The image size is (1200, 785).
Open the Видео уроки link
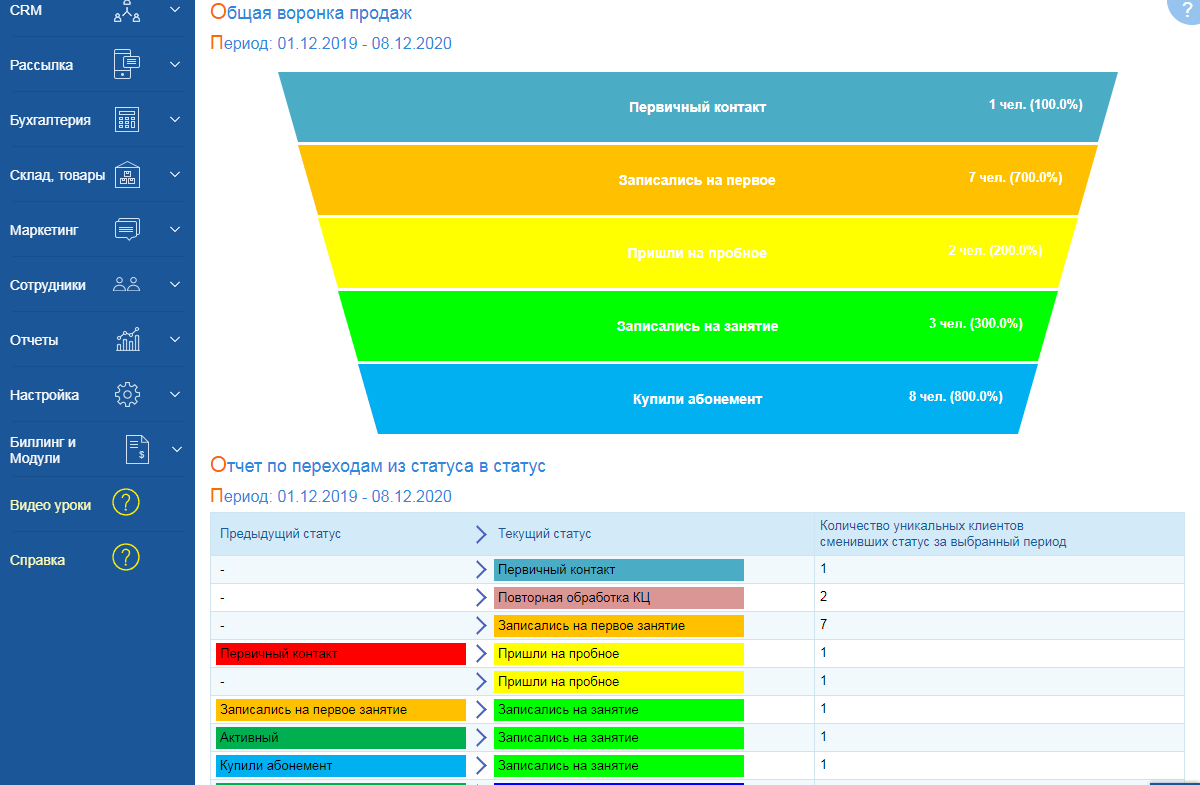click(50, 505)
